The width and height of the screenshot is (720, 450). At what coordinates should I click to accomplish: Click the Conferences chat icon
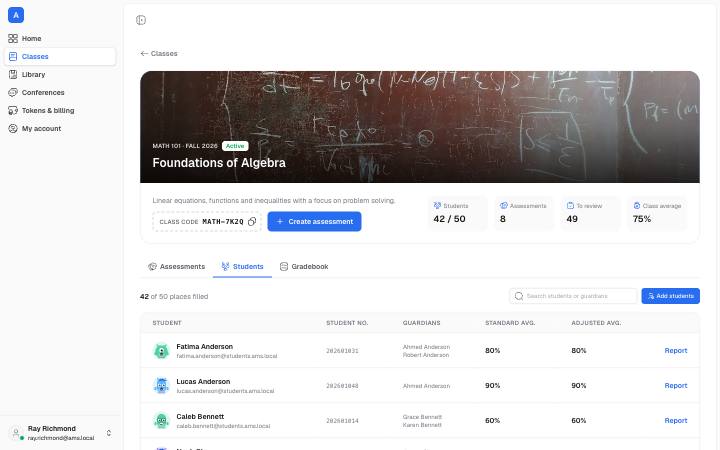13,92
